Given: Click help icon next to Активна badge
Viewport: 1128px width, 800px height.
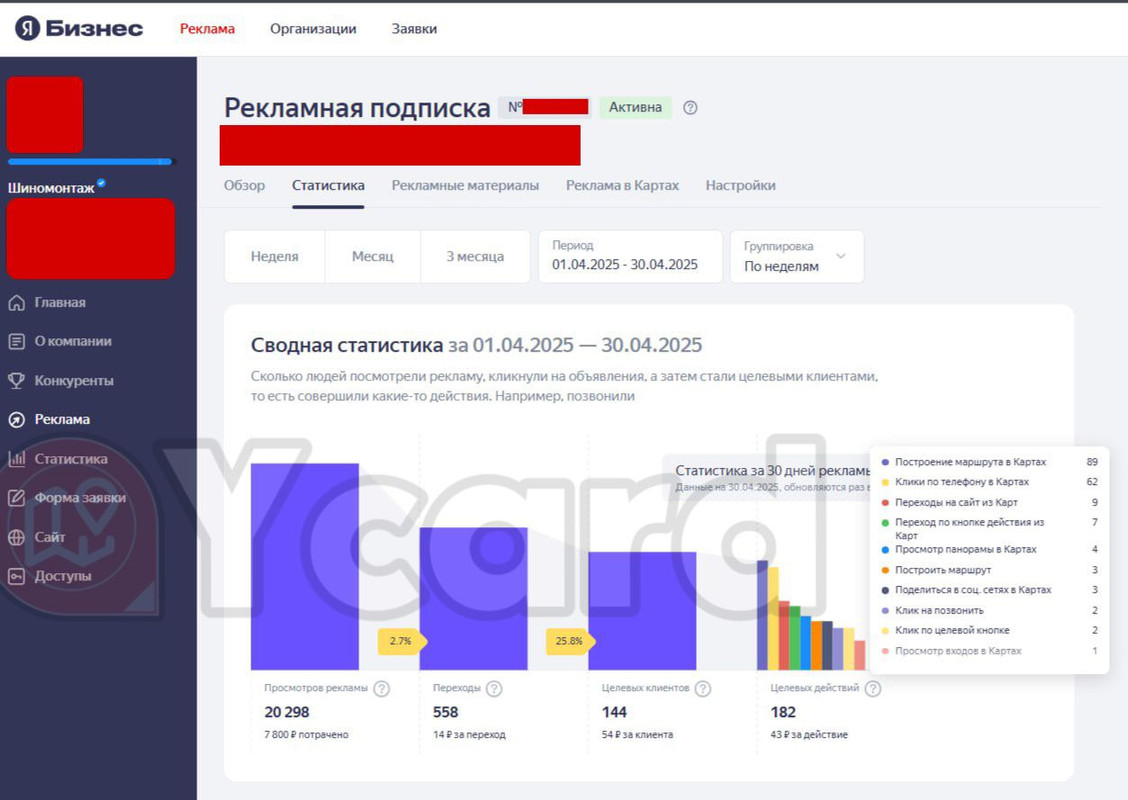Looking at the screenshot, I should pos(690,107).
